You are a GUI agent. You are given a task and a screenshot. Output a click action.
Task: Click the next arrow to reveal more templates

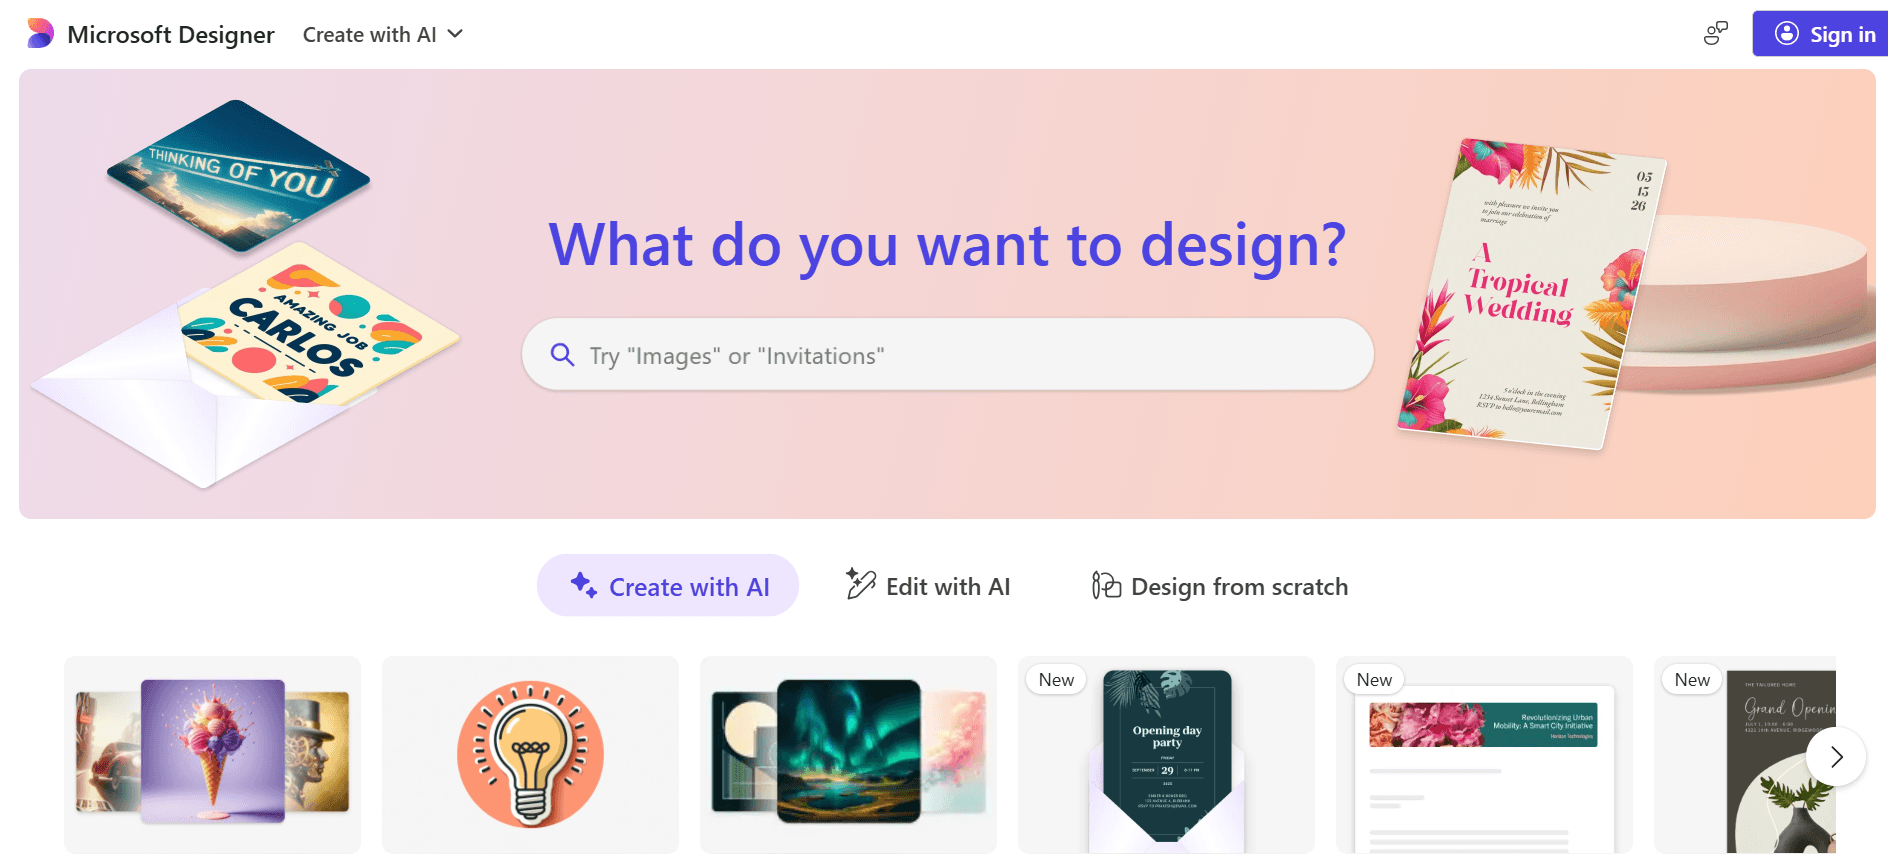point(1836,757)
